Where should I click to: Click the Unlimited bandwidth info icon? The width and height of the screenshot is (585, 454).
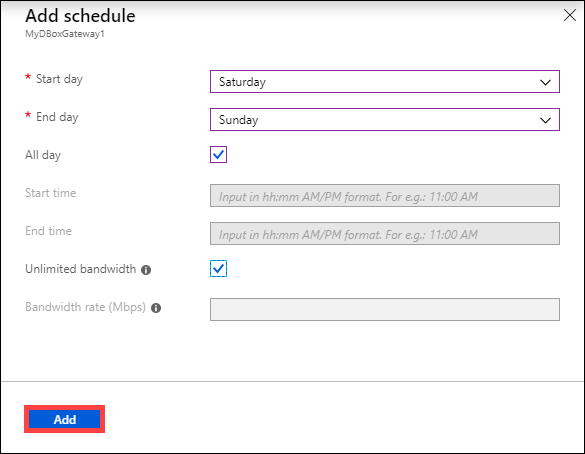[146, 270]
